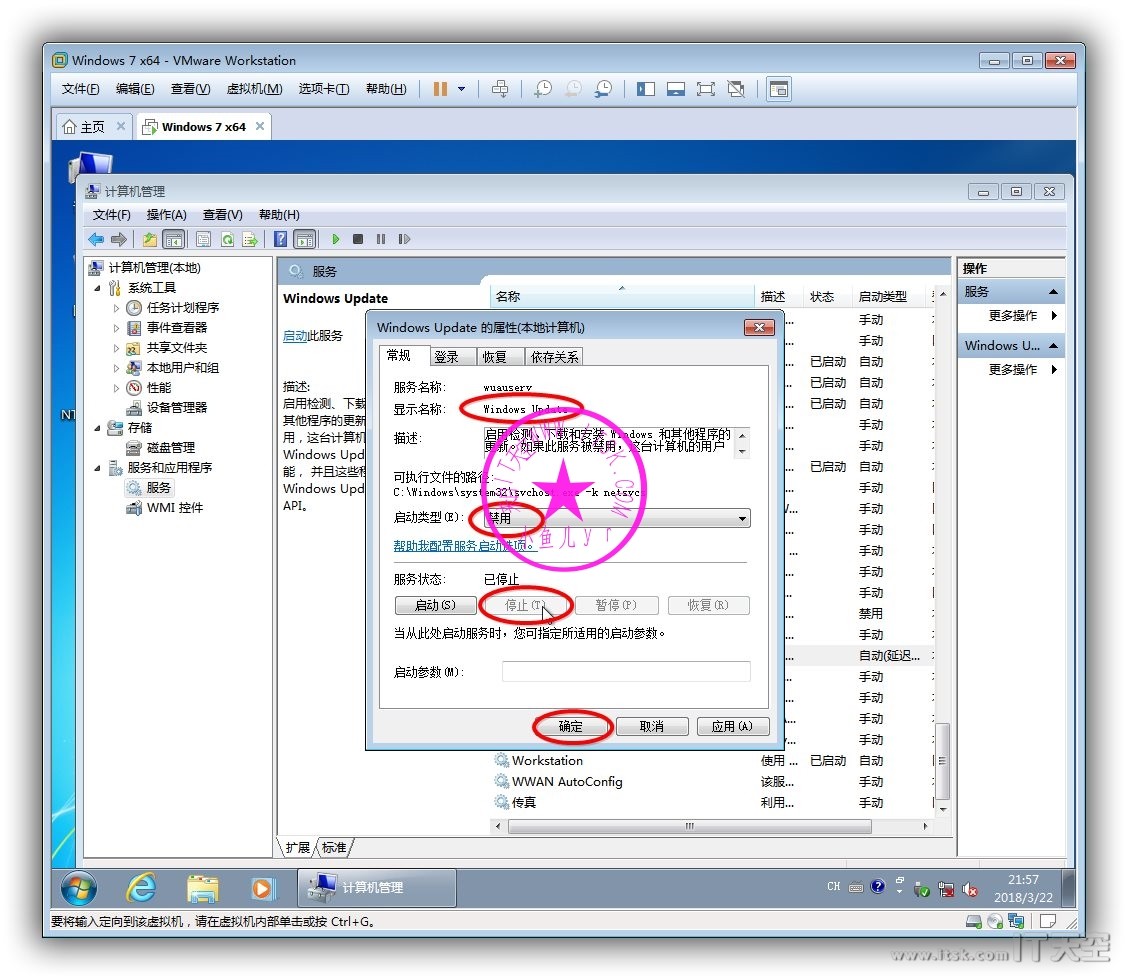Viewport: 1128px width, 980px height.
Task: Open the VMware power options dropdown arrow
Action: [x=461, y=89]
